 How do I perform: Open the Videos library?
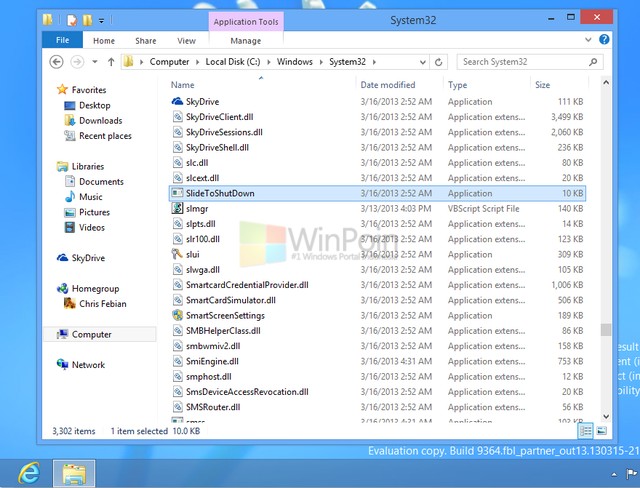click(92, 227)
